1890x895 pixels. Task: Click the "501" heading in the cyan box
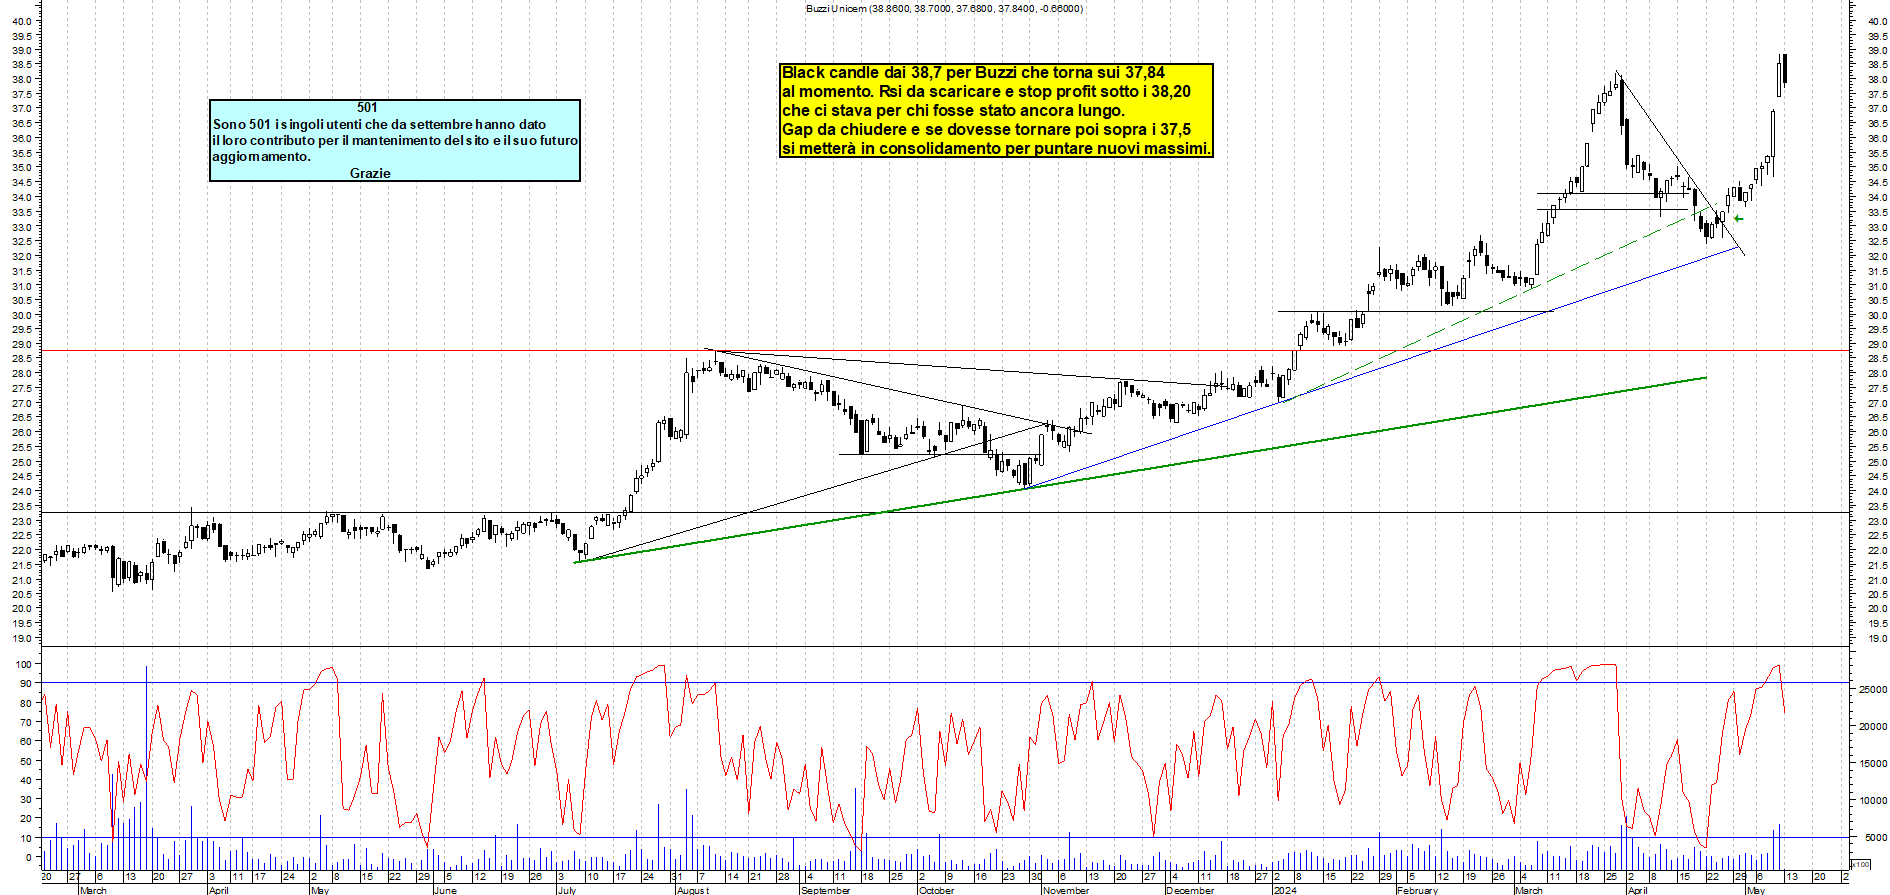[367, 107]
